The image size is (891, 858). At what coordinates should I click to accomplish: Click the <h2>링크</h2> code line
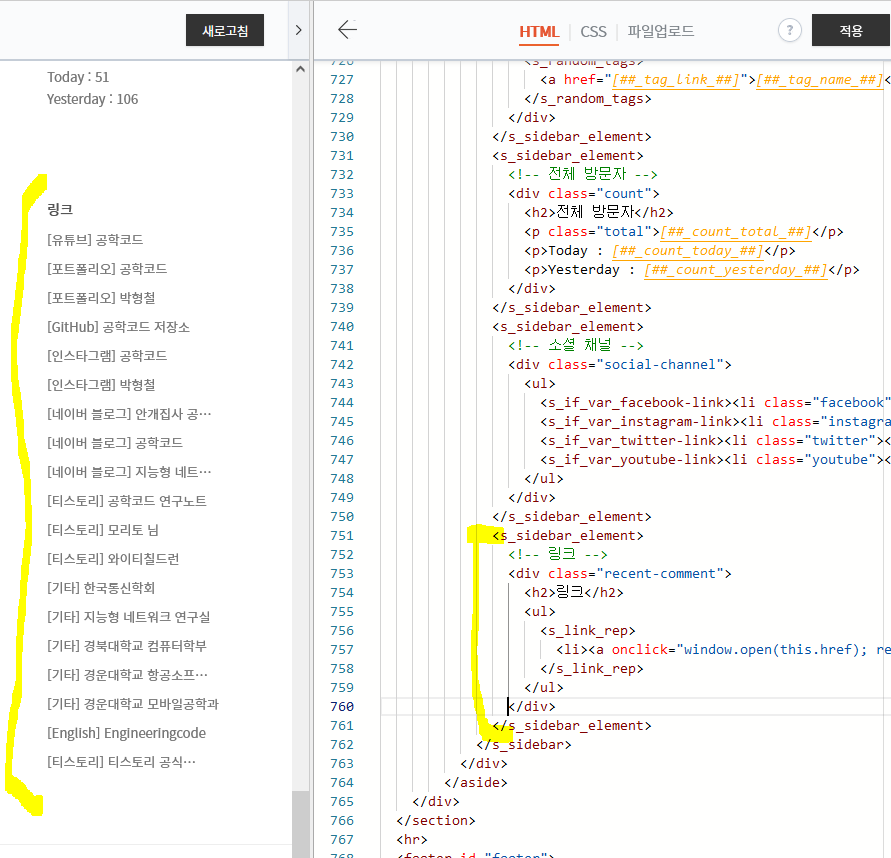point(573,593)
